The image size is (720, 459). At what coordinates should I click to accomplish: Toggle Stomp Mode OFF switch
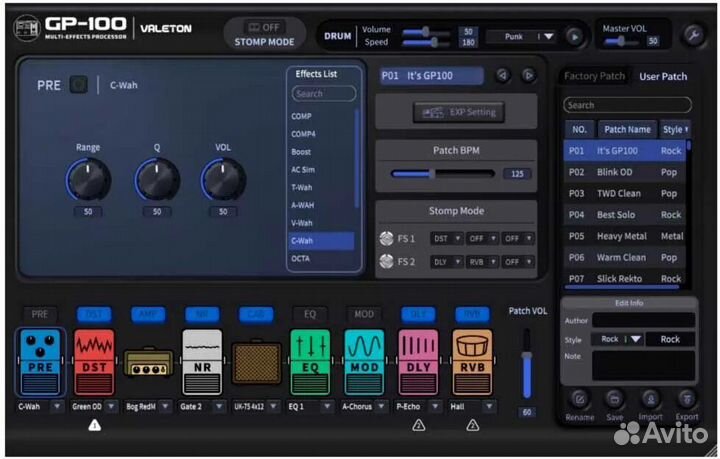264,27
